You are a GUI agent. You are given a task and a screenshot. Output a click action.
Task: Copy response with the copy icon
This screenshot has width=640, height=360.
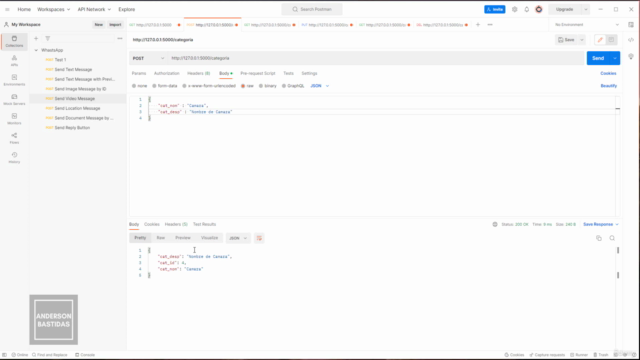599,238
